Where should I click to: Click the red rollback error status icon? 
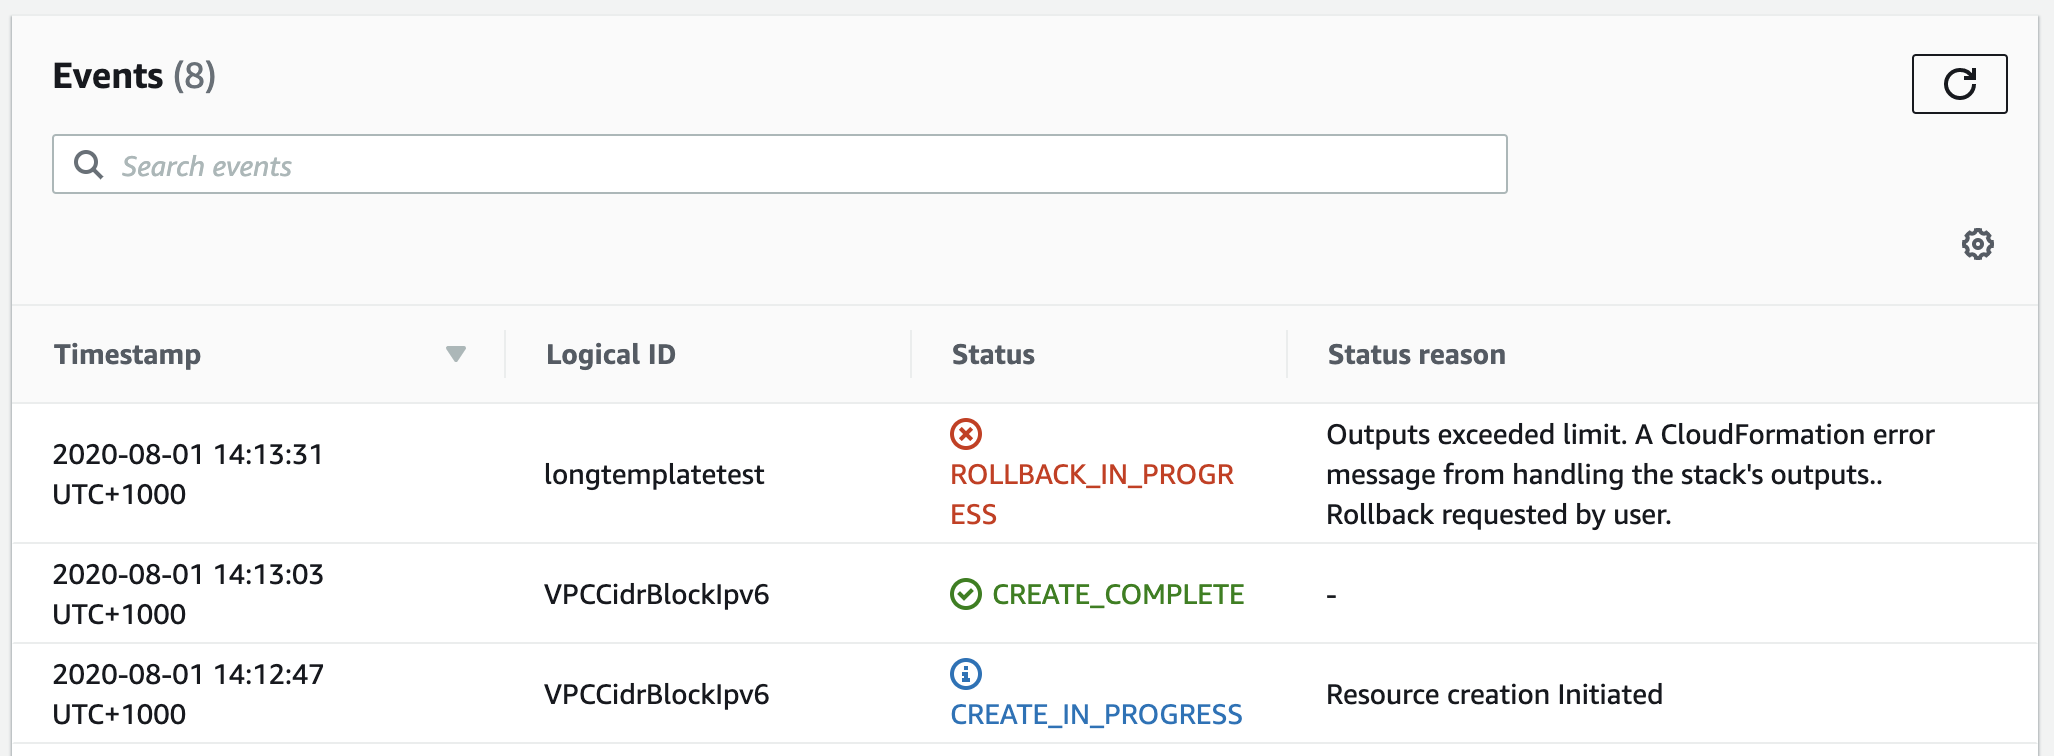(965, 434)
